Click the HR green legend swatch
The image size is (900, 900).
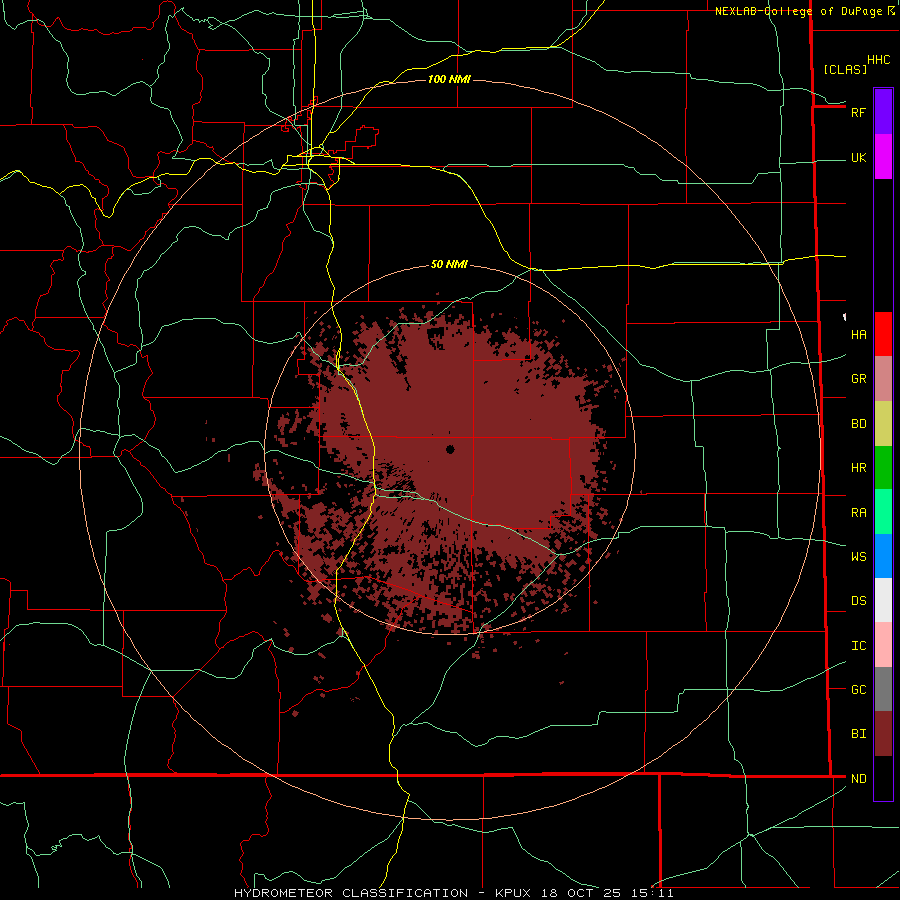click(883, 468)
